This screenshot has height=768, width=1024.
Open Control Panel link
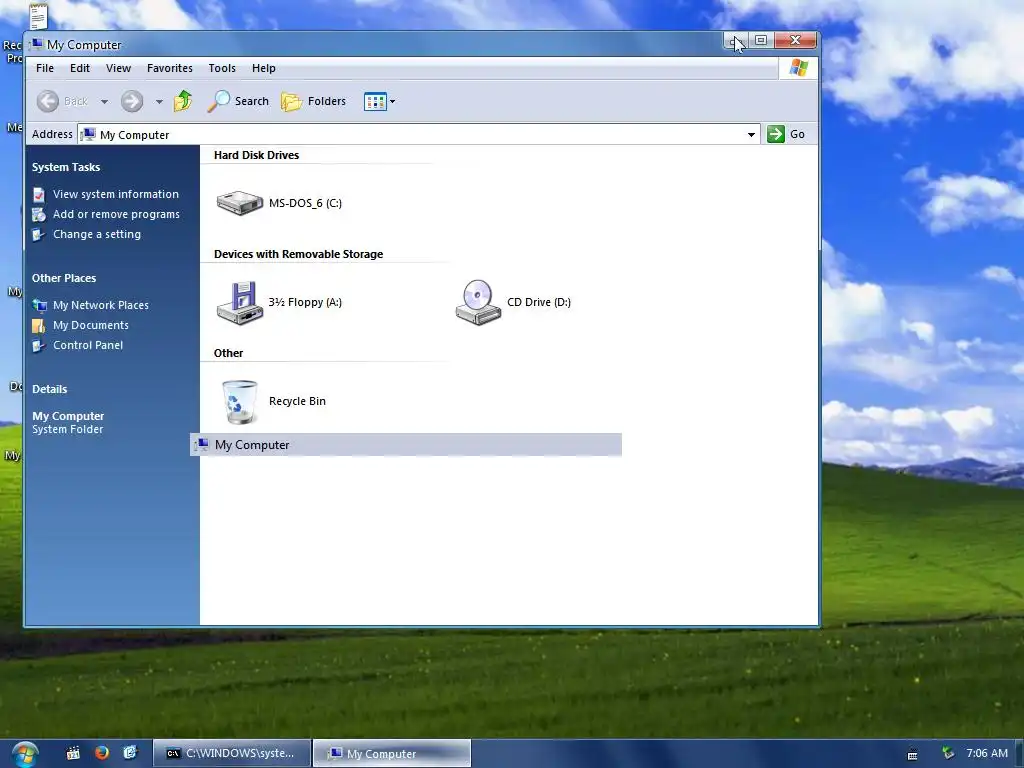(88, 345)
